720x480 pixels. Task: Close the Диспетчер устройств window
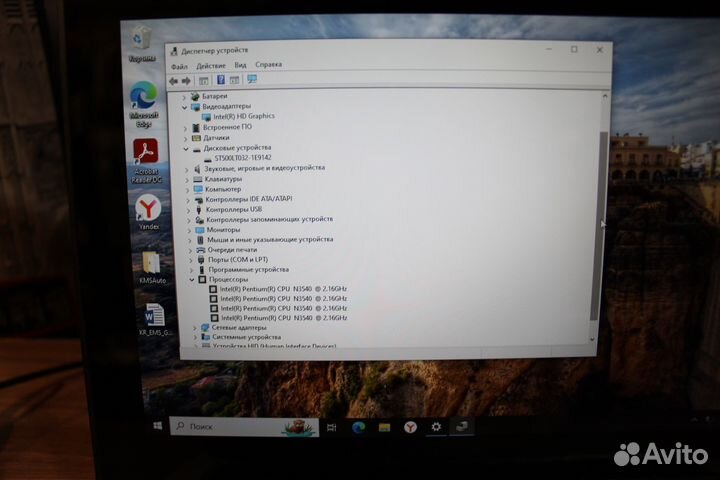tap(600, 50)
